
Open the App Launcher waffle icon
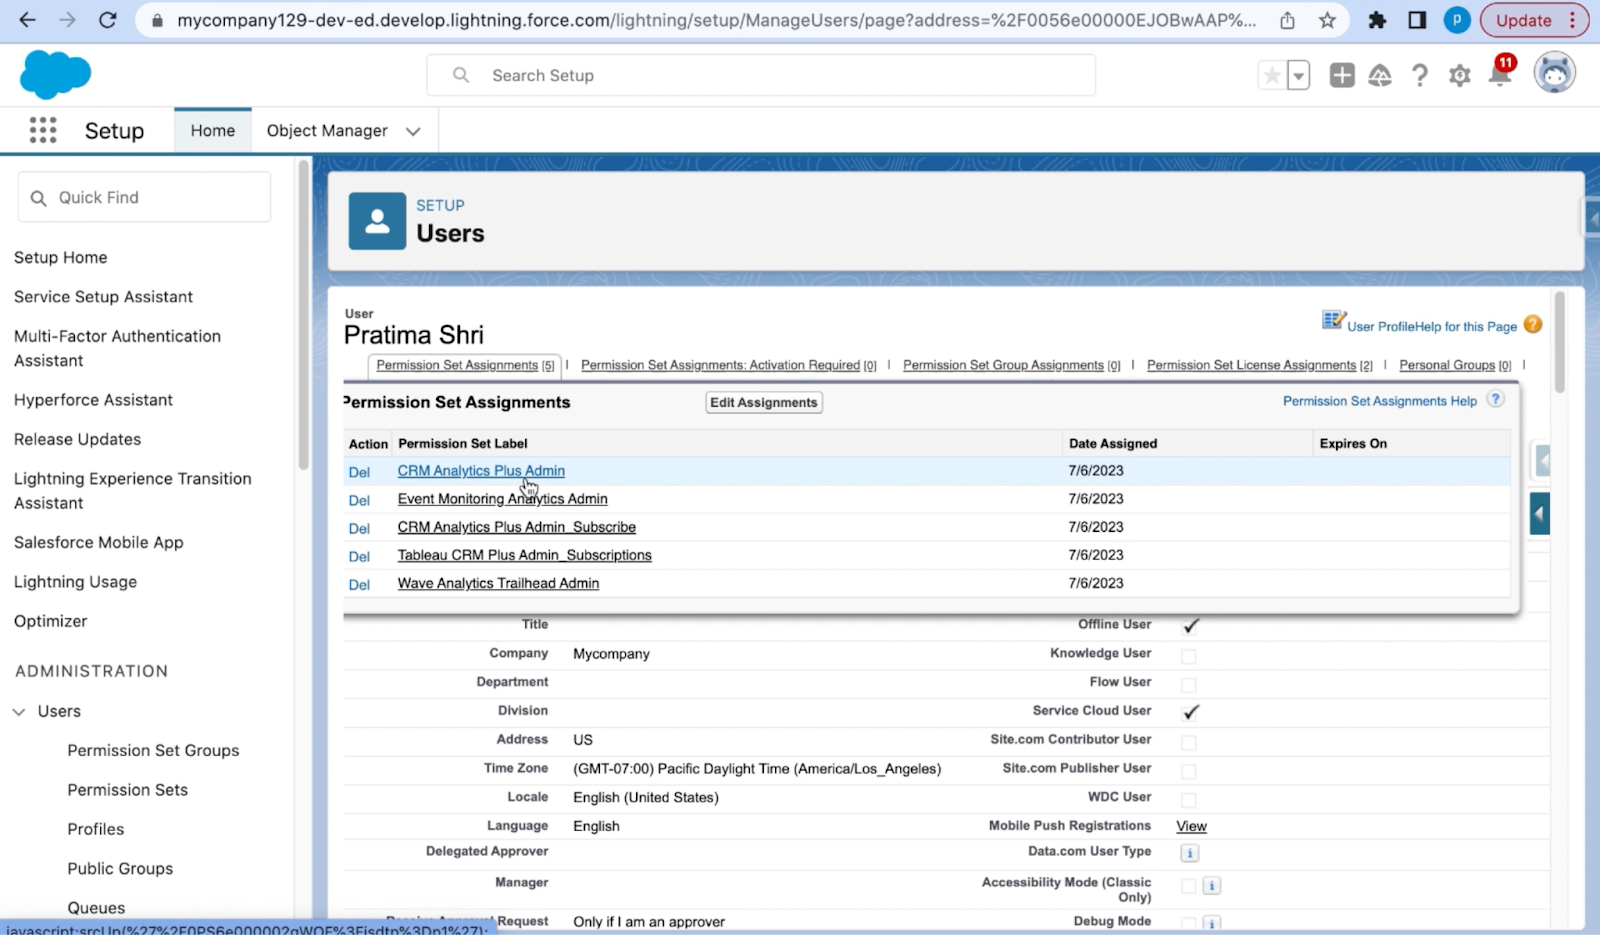[42, 130]
